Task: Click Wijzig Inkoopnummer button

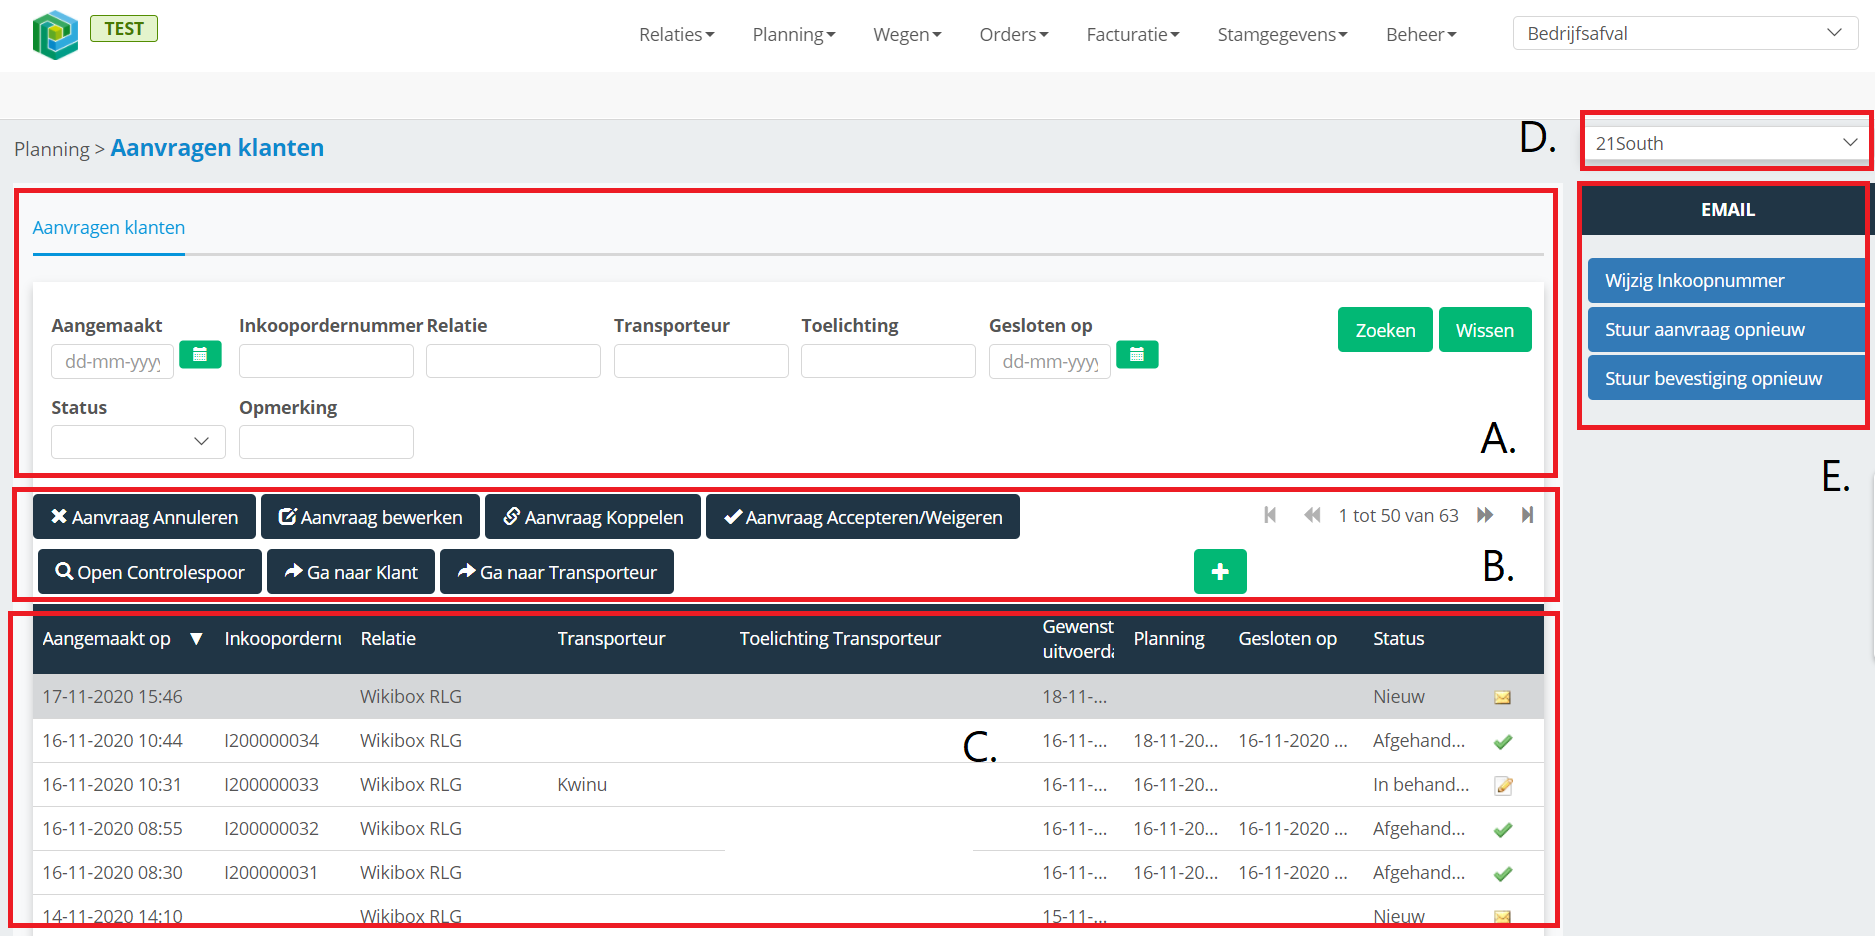Action: coord(1726,281)
